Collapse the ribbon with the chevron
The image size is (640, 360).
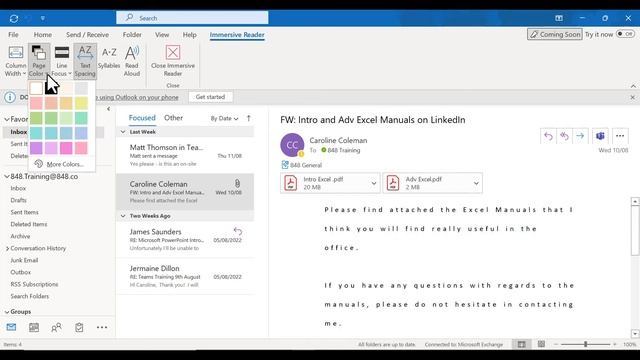pyautogui.click(x=633, y=86)
